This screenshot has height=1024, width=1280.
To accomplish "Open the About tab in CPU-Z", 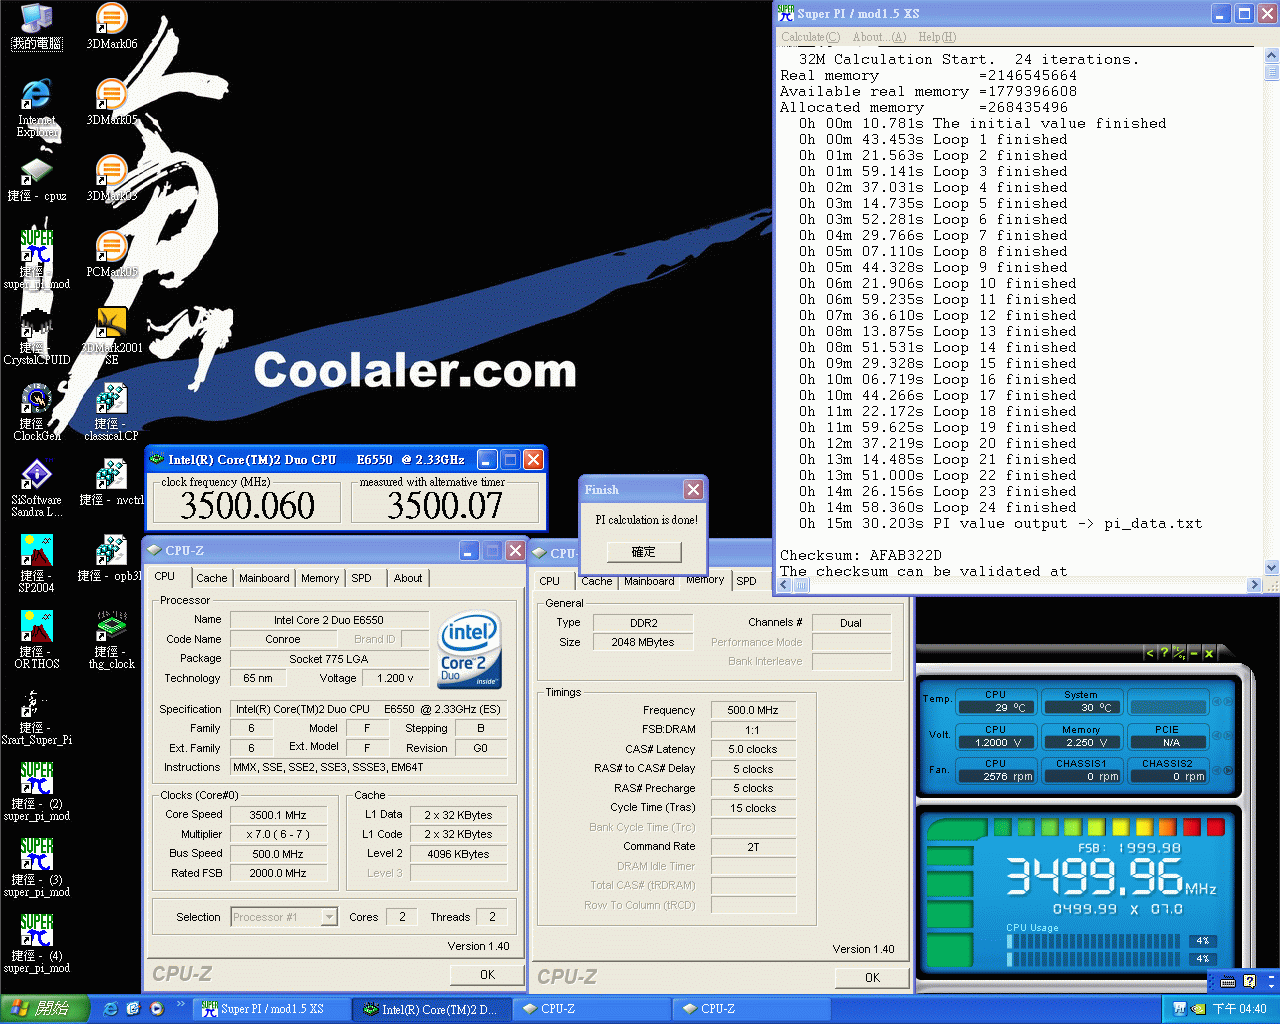I will click(x=407, y=578).
